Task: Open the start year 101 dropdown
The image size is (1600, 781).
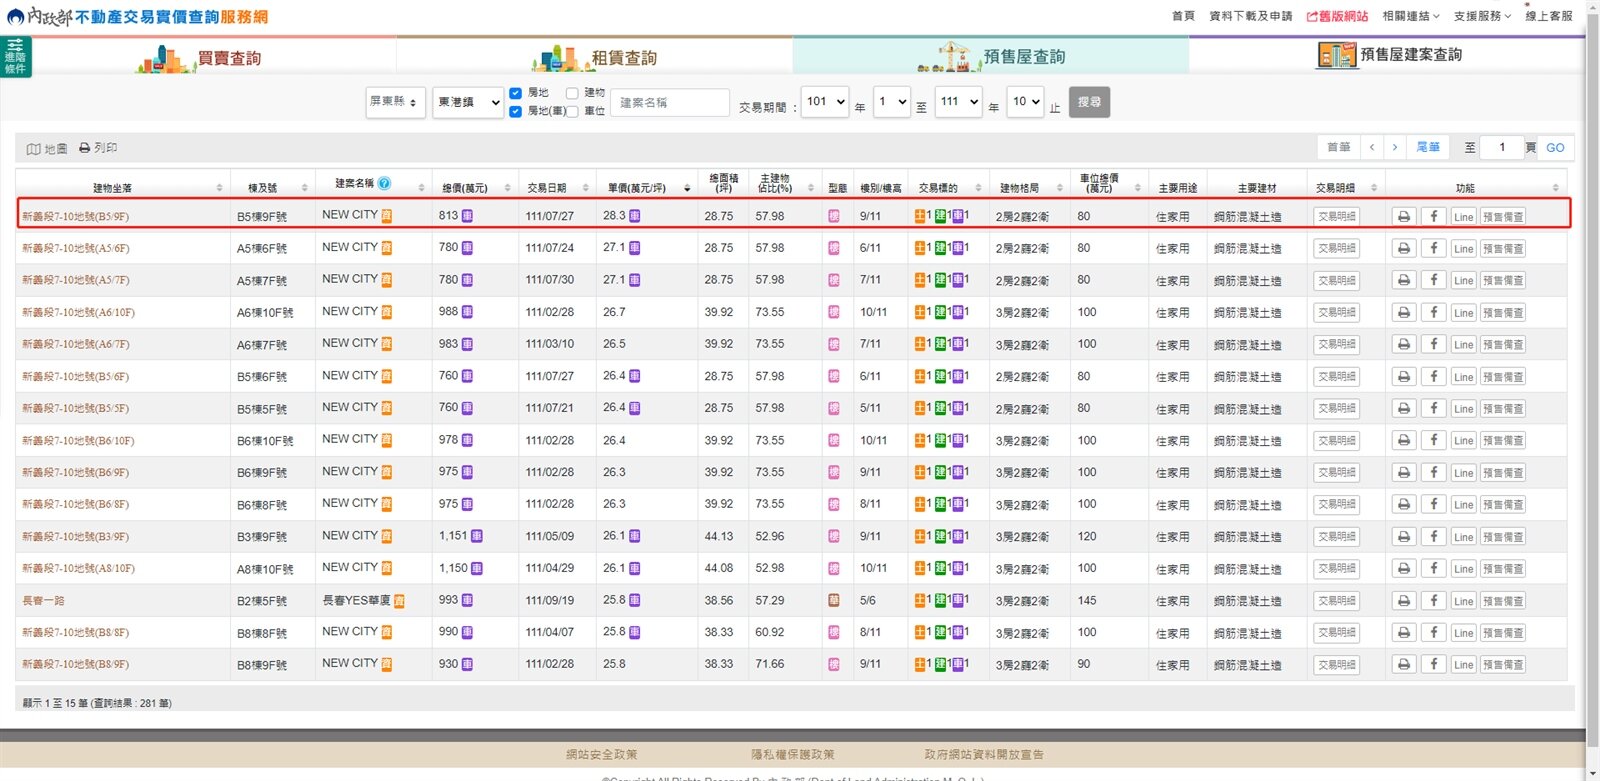Action: click(x=825, y=102)
